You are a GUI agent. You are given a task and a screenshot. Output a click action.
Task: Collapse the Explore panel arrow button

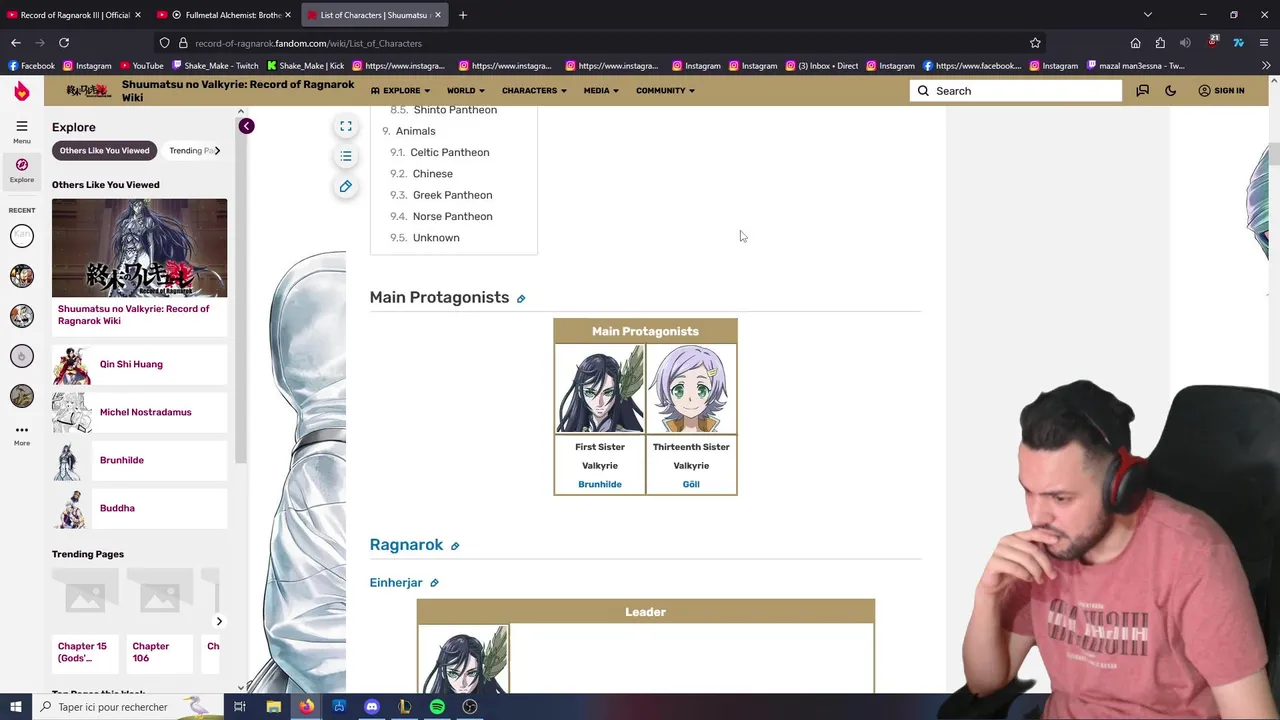pos(246,126)
